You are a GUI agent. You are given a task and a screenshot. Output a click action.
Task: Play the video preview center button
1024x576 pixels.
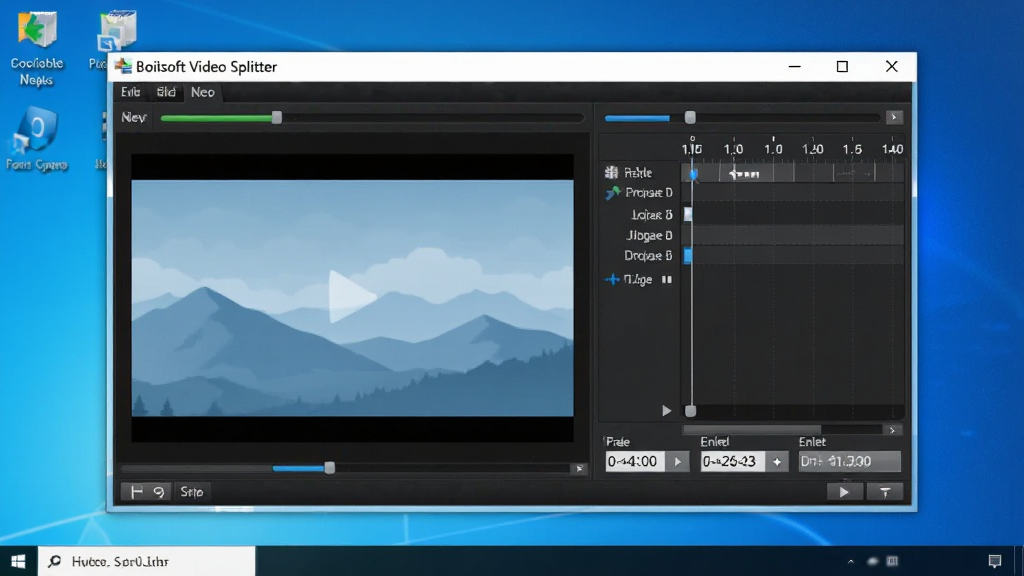[x=351, y=296]
